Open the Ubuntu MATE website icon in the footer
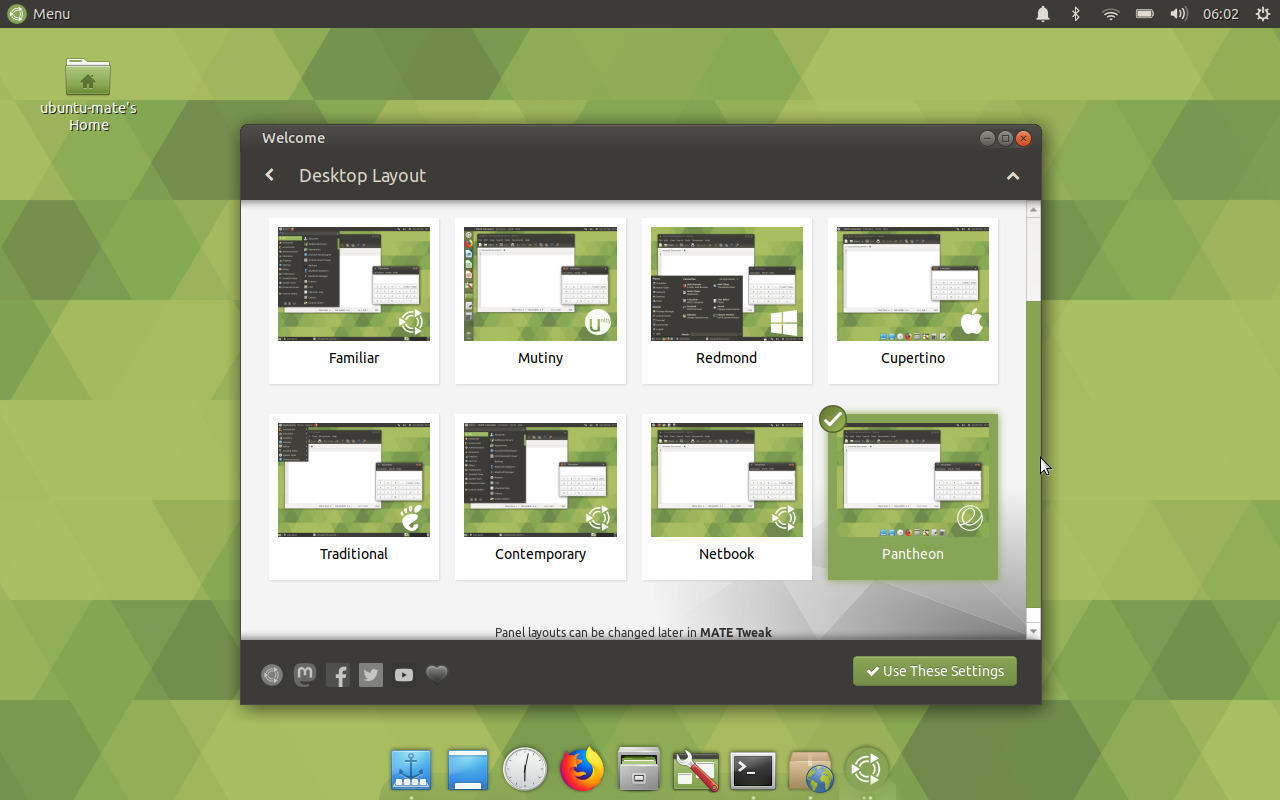This screenshot has width=1280, height=800. coord(272,675)
